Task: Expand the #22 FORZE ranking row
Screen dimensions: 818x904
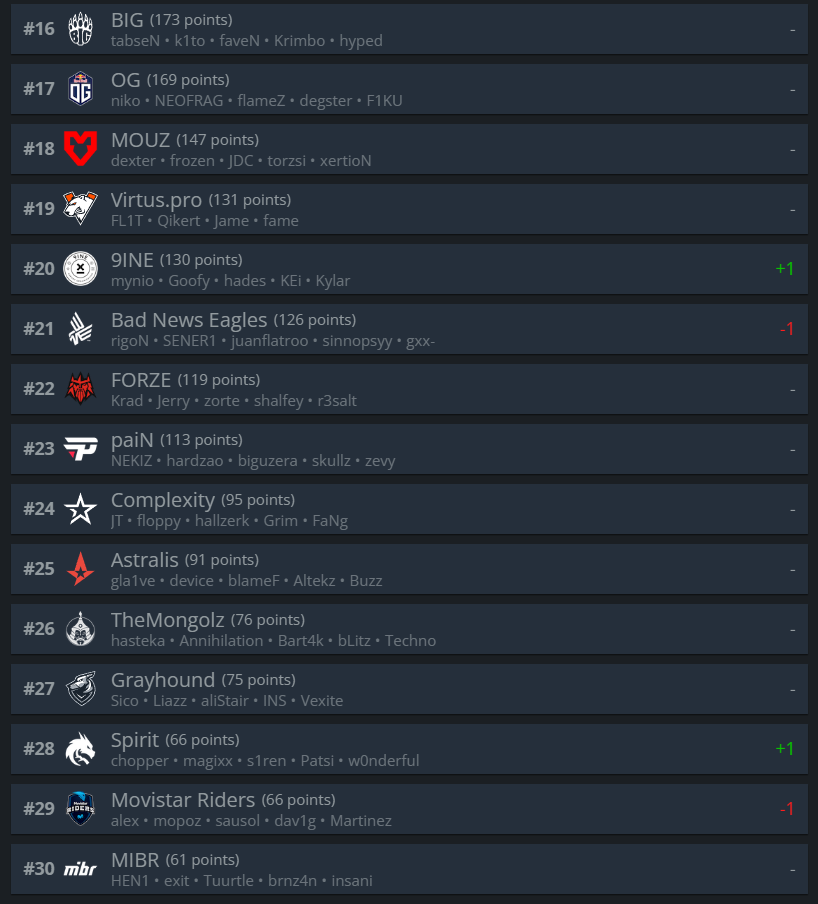Action: [x=409, y=389]
